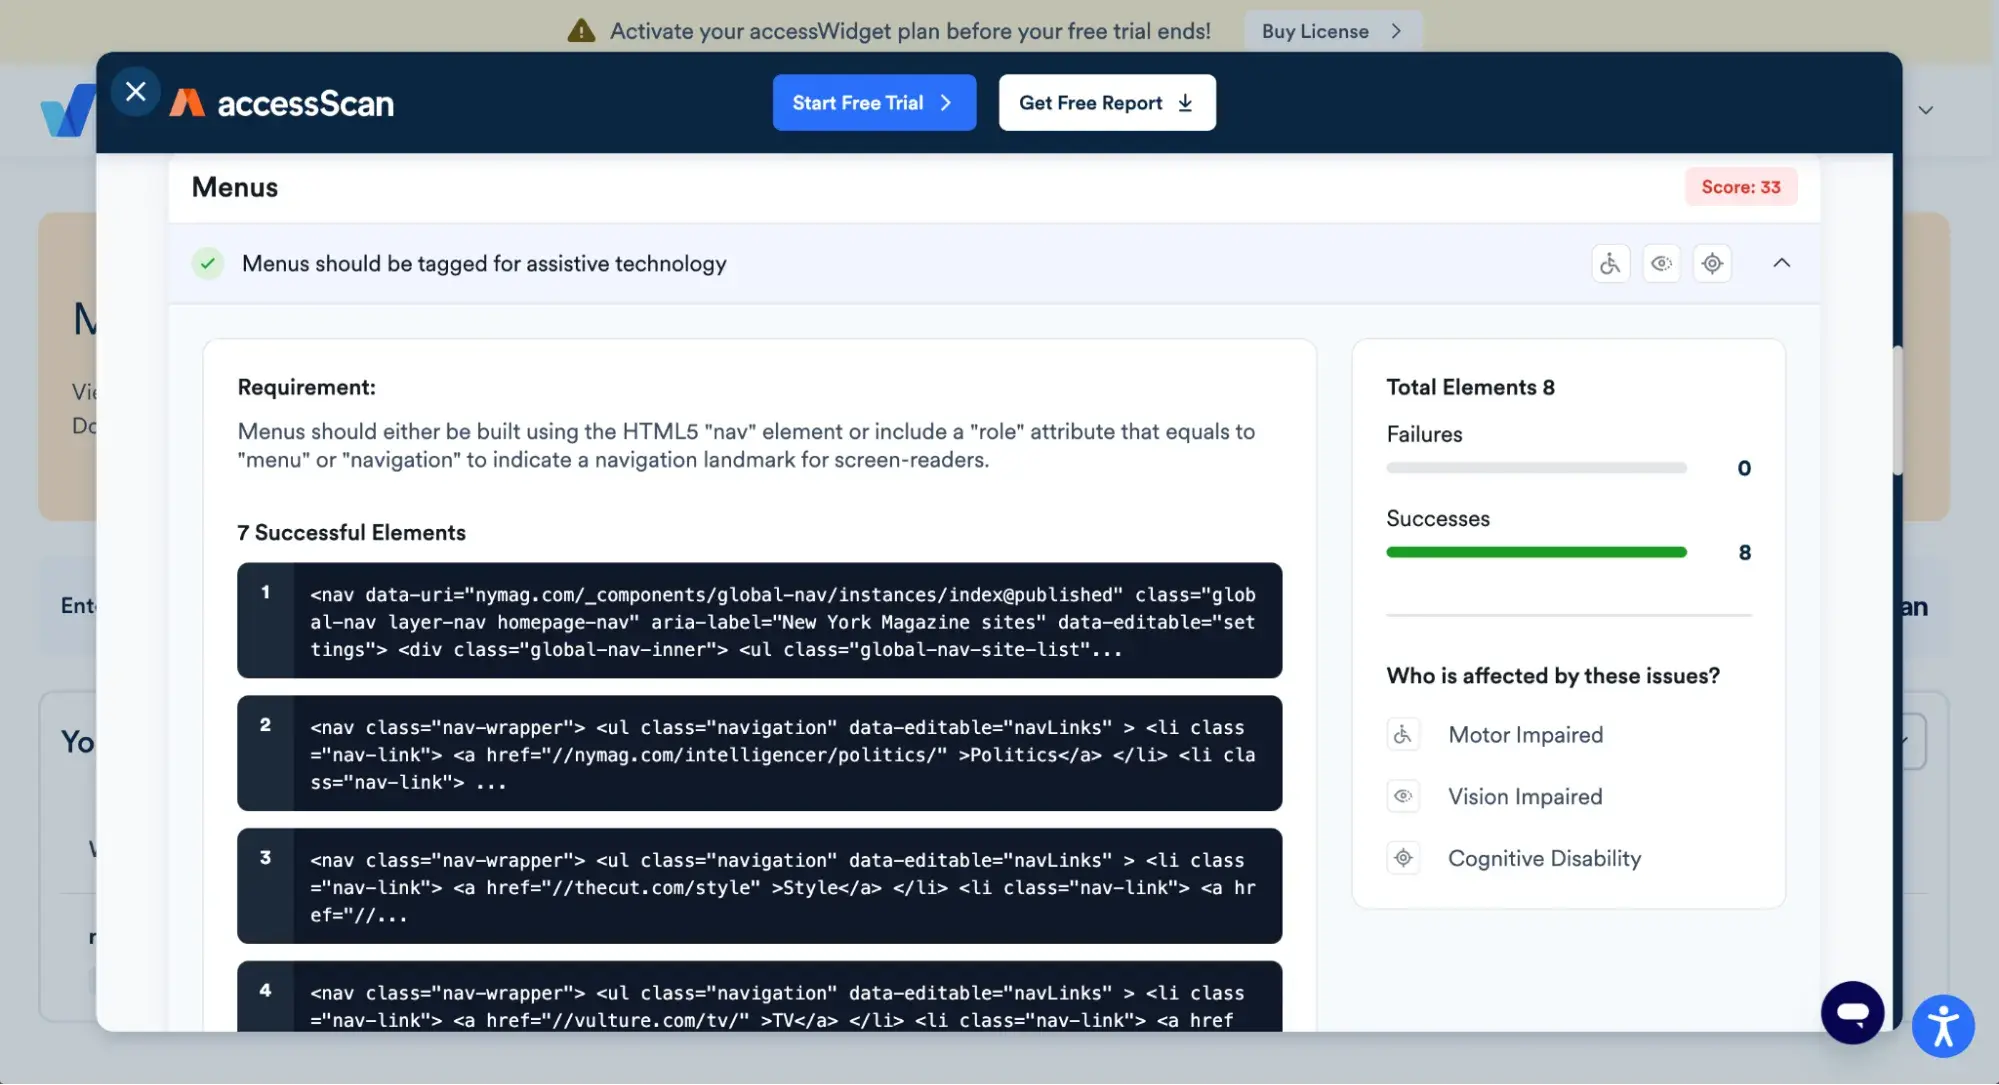Click the motor impaired icon in Menus row
1999x1085 pixels.
coord(1610,264)
